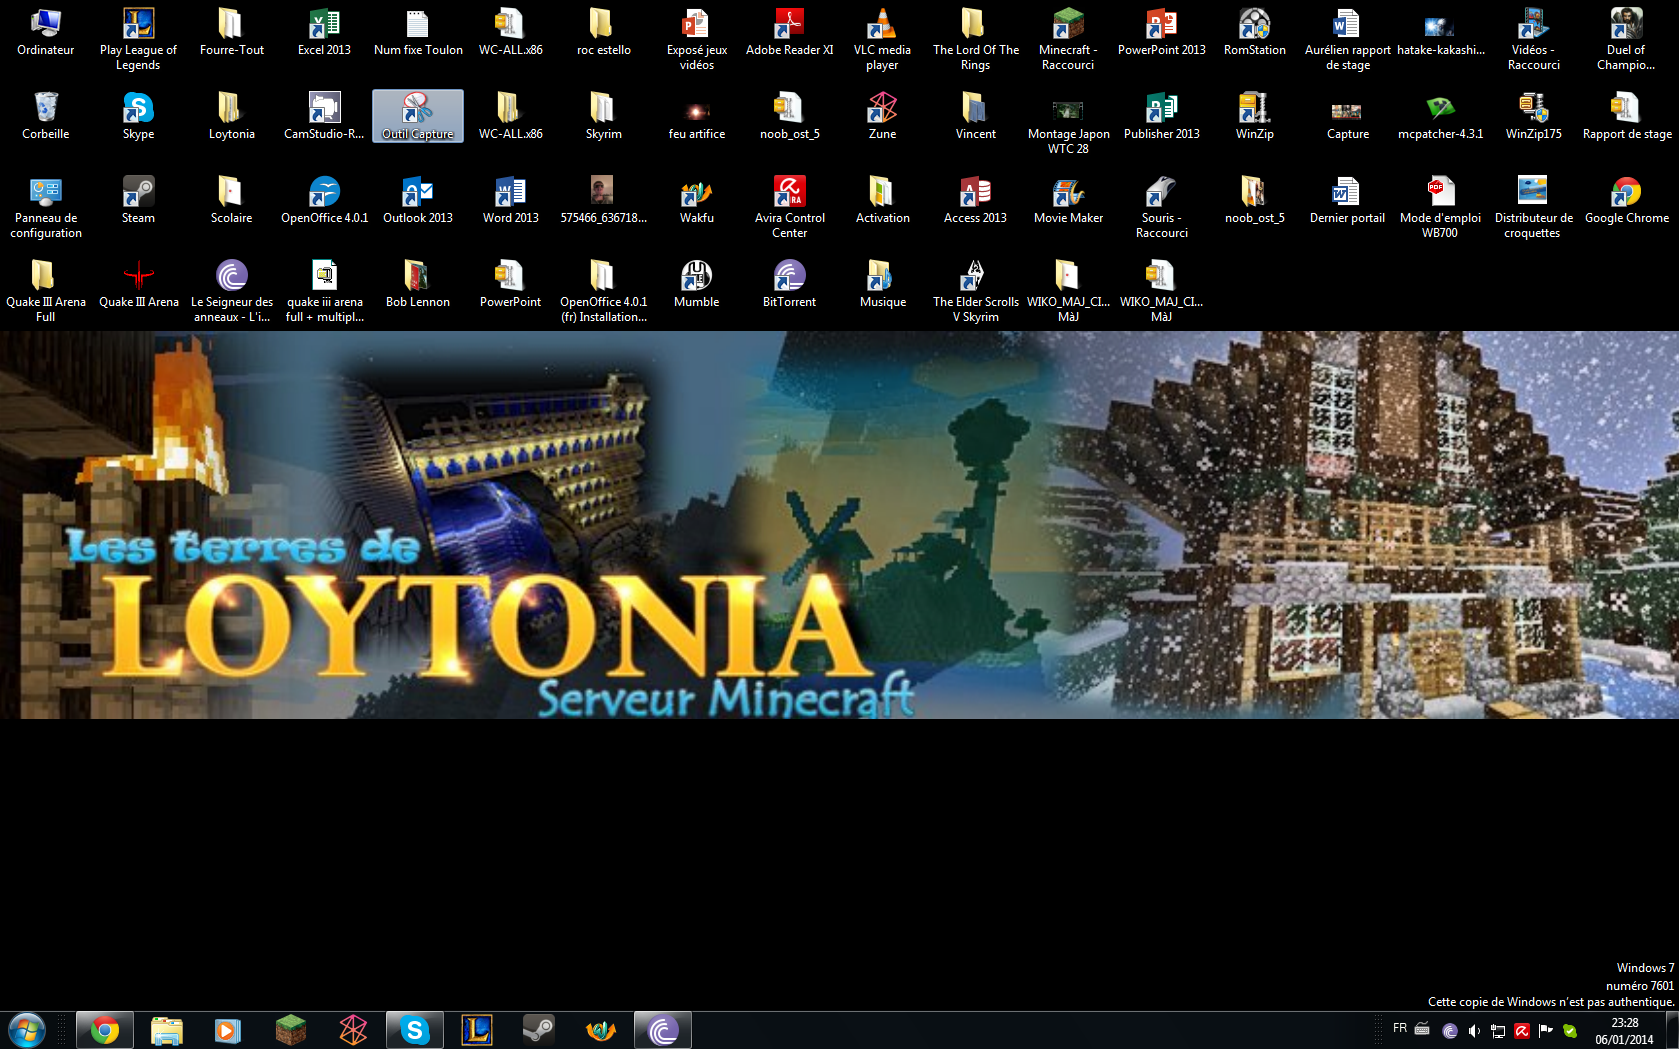This screenshot has width=1679, height=1049.
Task: Launch Google Chrome desktop shortcut
Action: click(x=1626, y=200)
